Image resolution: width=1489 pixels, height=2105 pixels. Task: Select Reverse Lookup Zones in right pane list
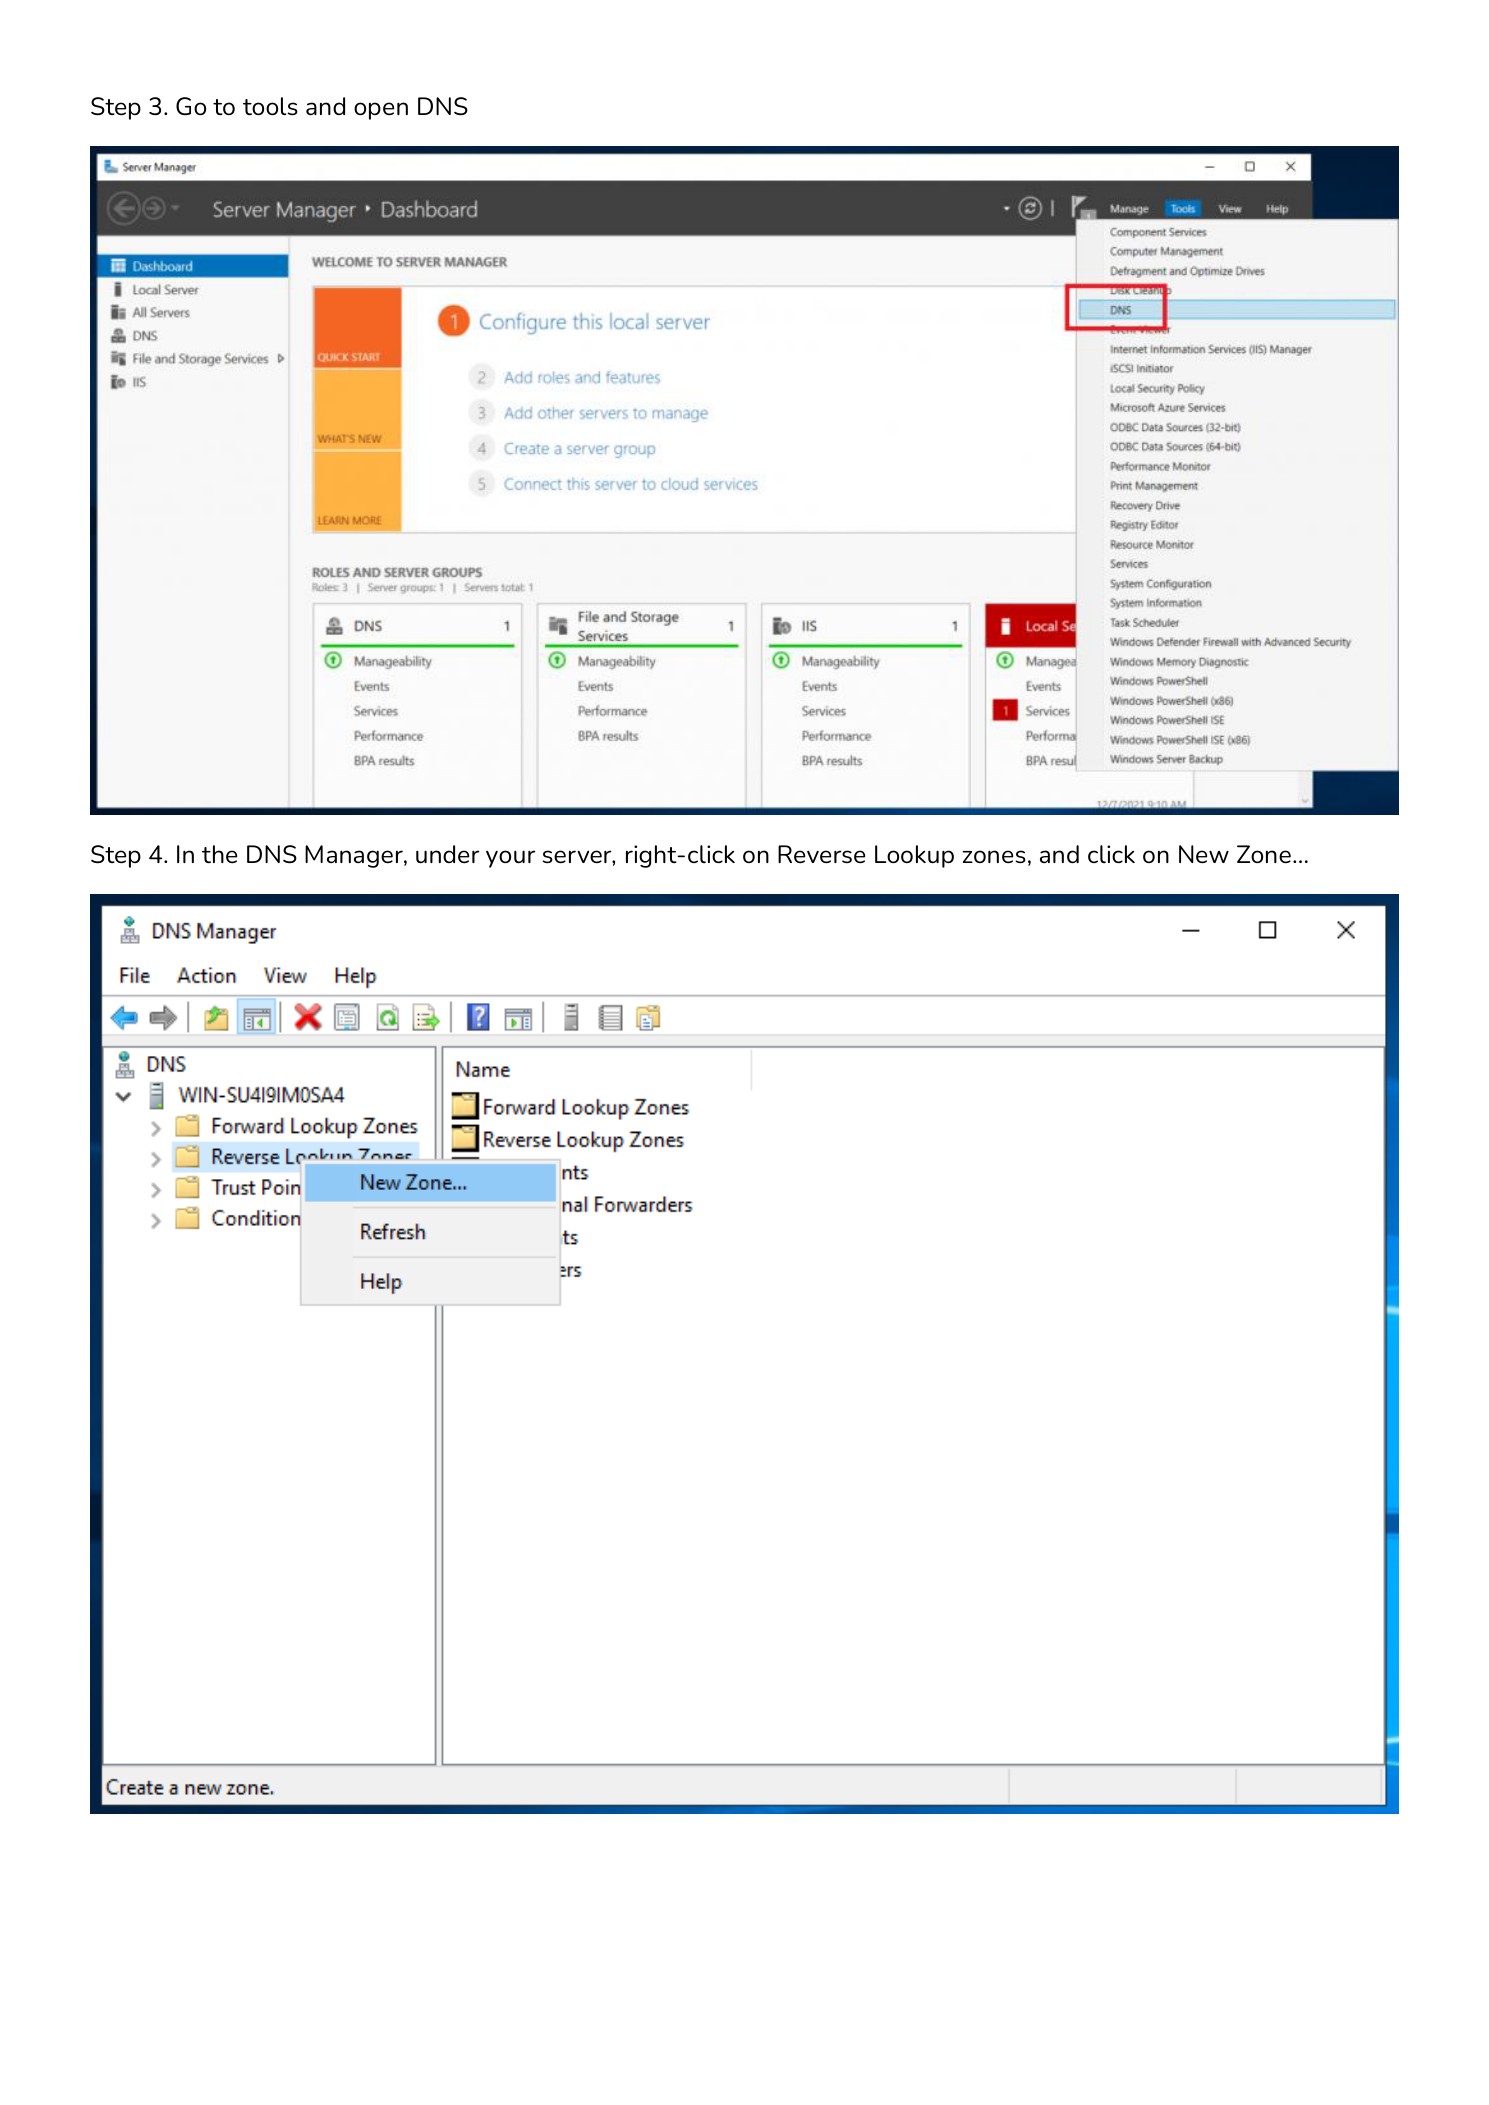(x=568, y=1140)
